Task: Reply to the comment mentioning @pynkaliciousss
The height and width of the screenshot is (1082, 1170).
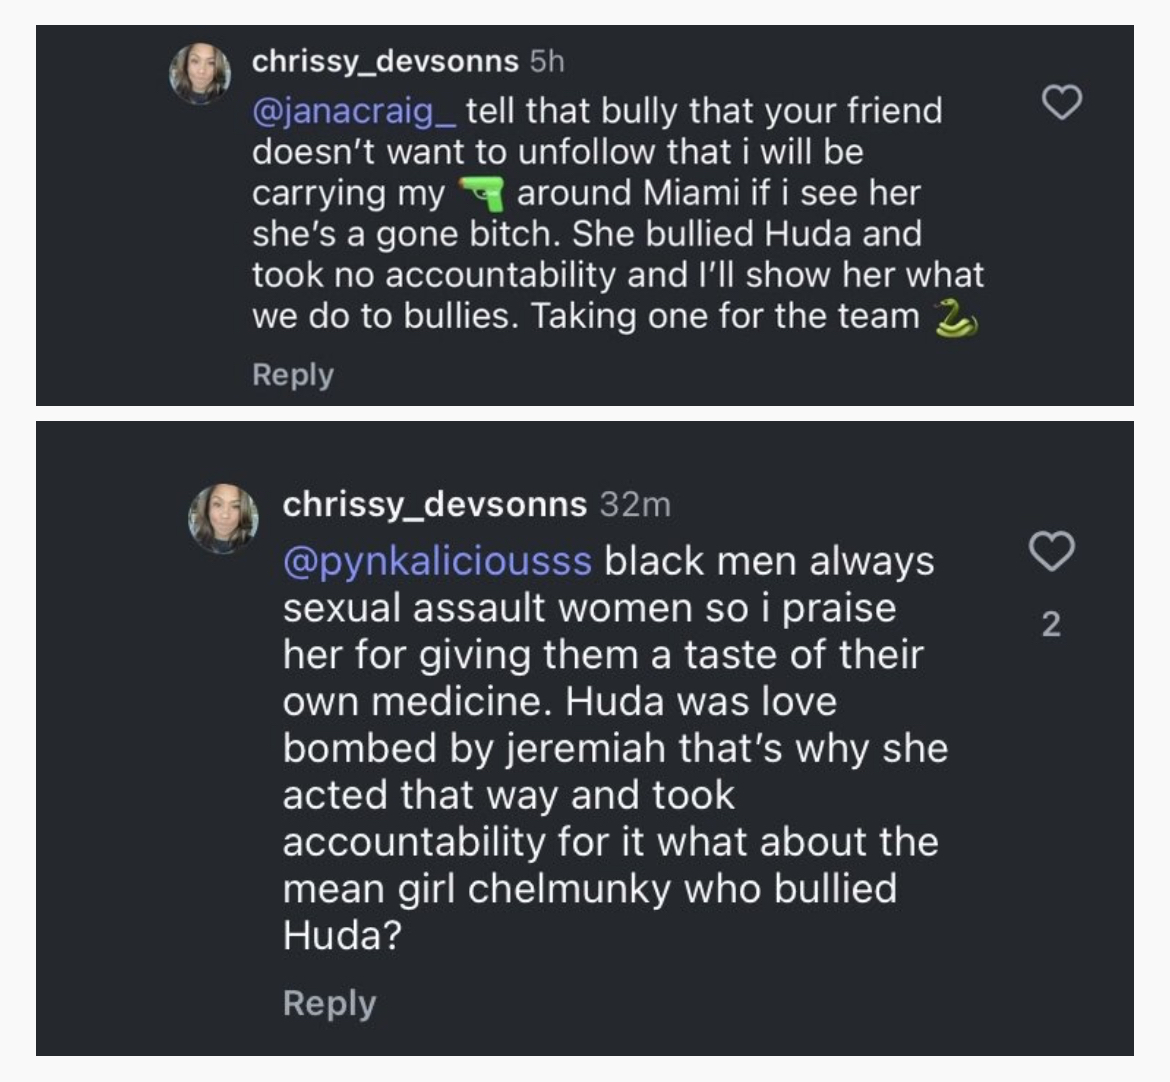Action: tap(329, 1004)
